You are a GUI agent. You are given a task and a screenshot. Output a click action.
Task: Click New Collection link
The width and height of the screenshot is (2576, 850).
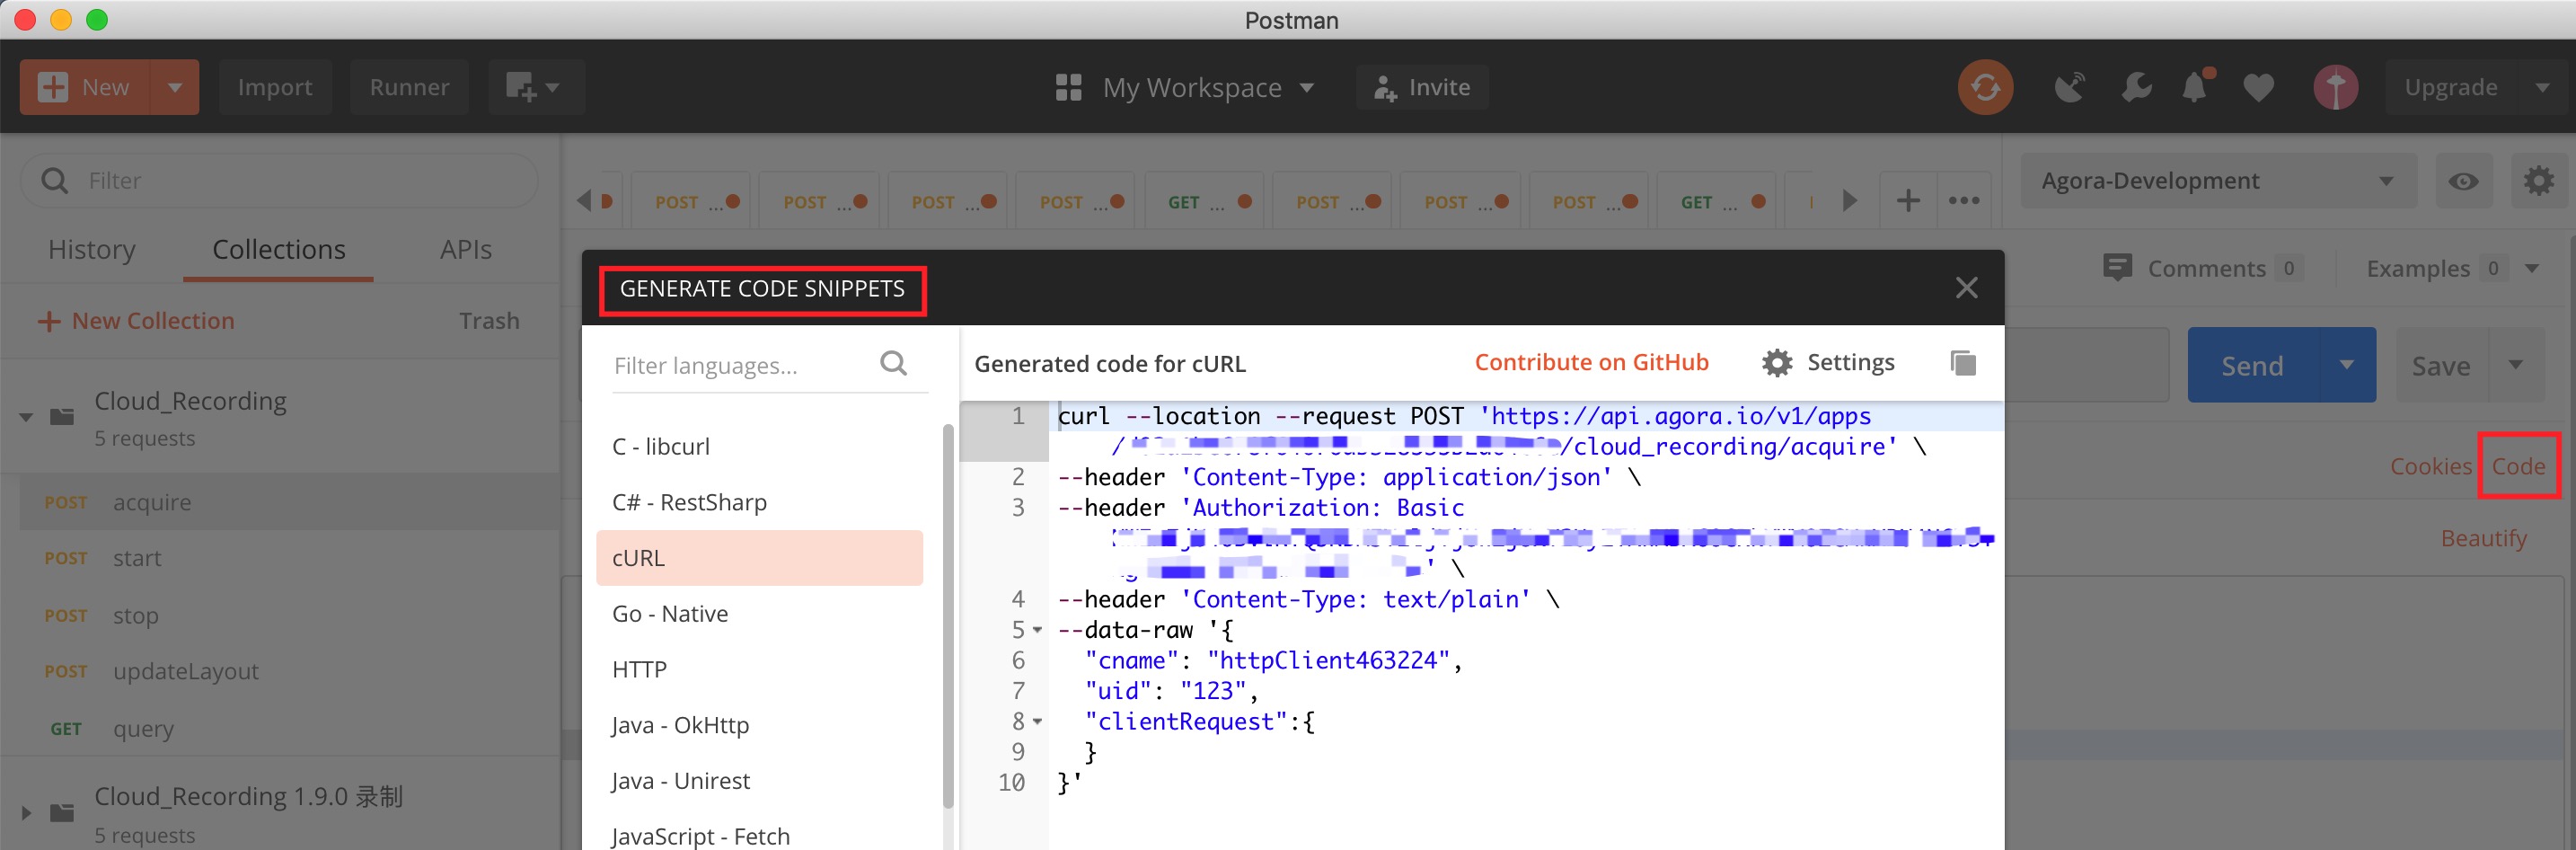pos(153,321)
